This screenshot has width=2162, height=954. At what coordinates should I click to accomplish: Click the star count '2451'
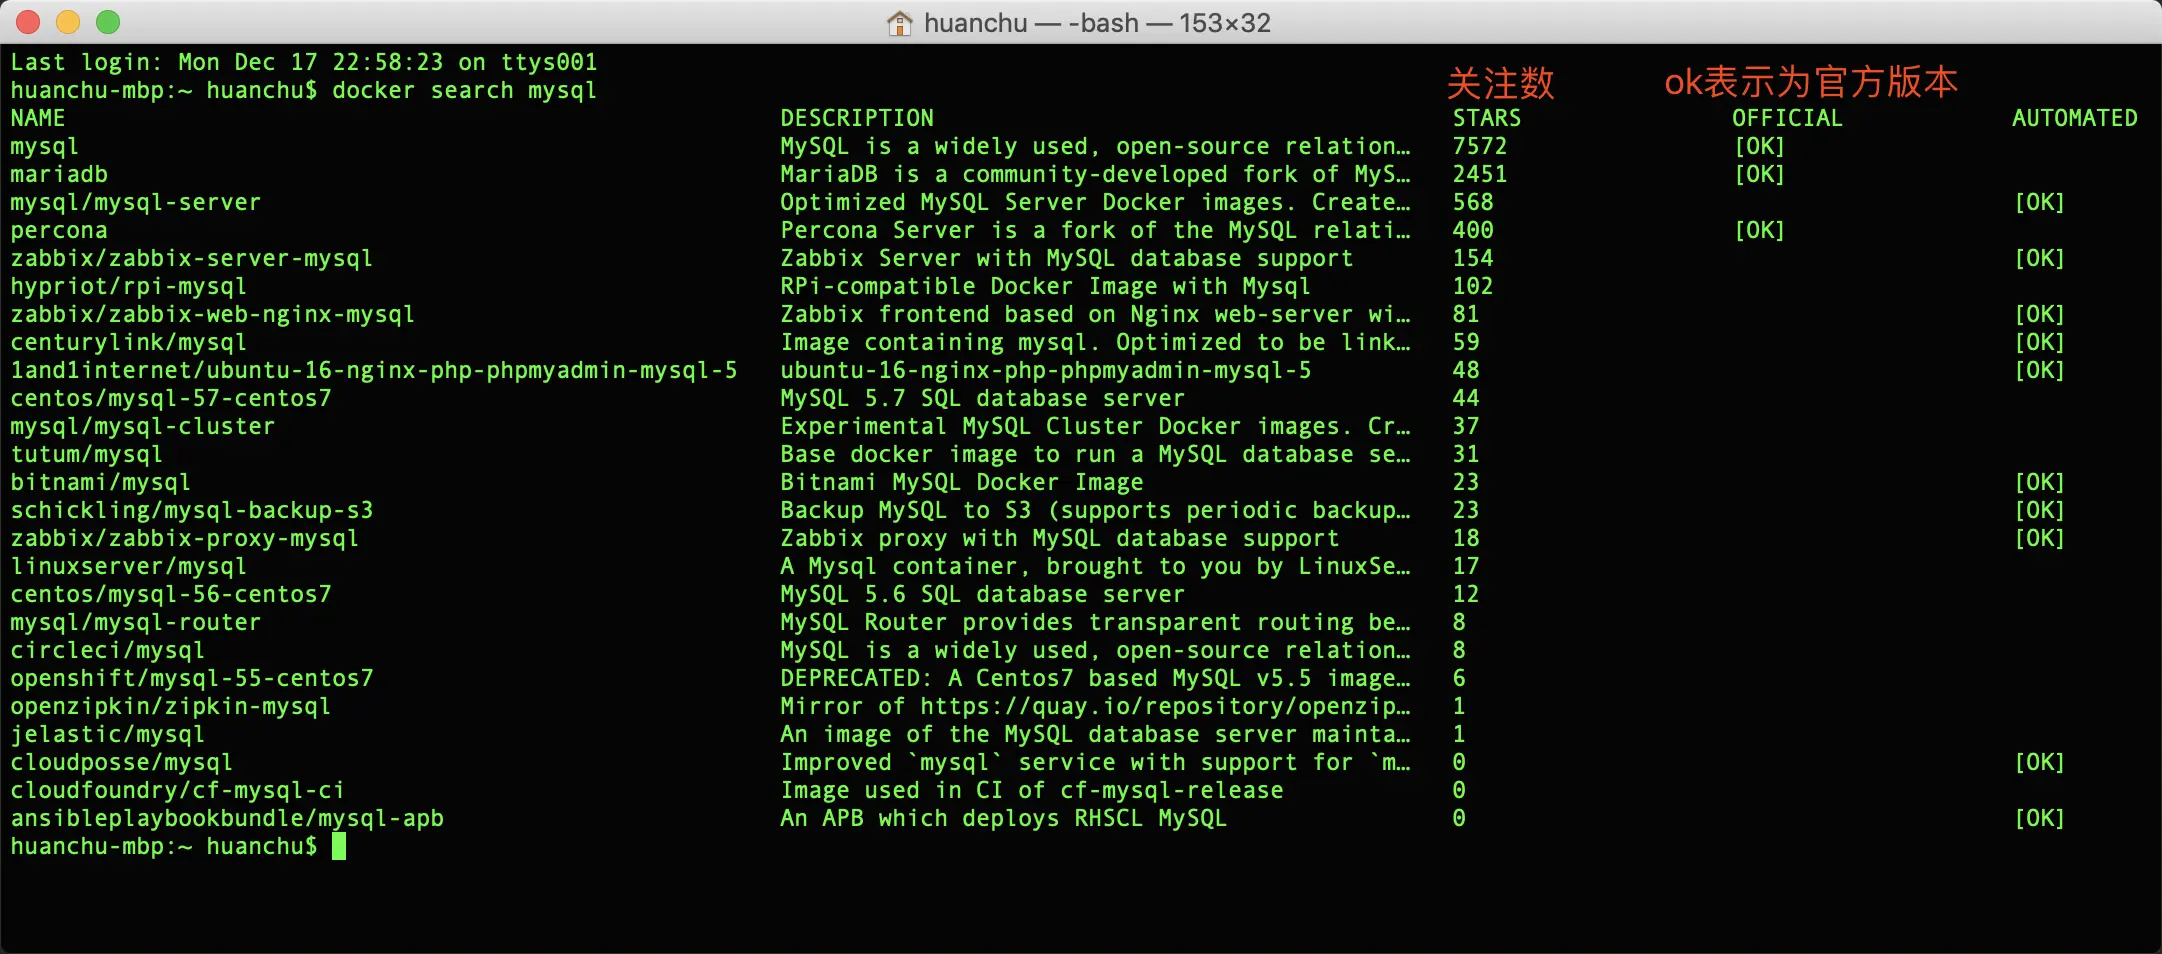tap(1480, 174)
